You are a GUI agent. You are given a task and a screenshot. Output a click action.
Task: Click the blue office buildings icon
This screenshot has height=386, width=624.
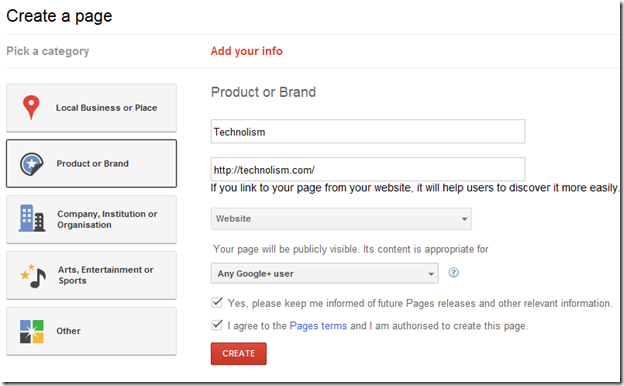(31, 218)
